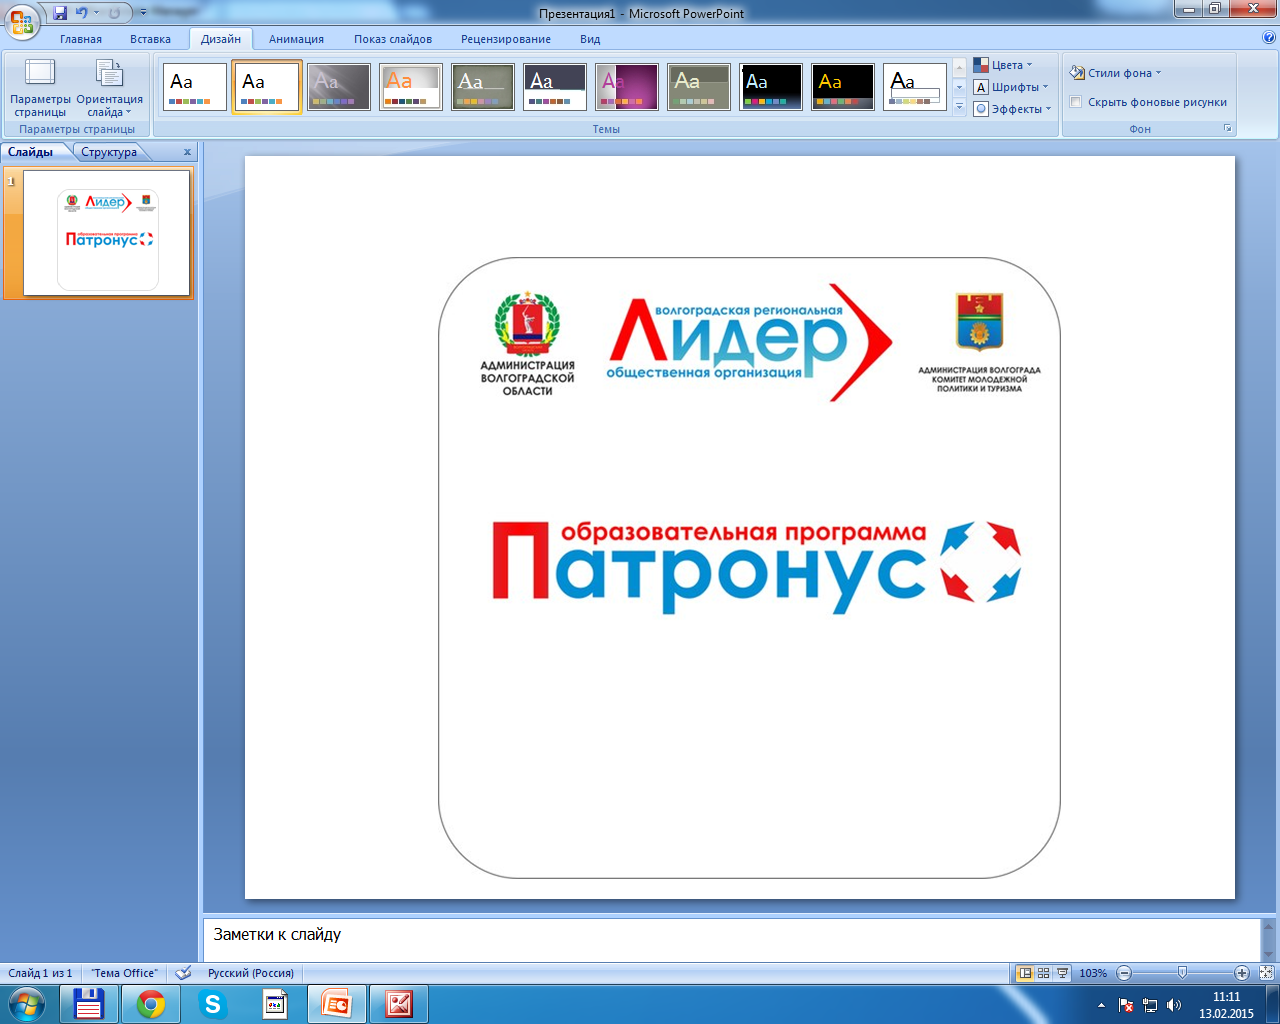Open theme Цвета dropdown

pos(1004,65)
